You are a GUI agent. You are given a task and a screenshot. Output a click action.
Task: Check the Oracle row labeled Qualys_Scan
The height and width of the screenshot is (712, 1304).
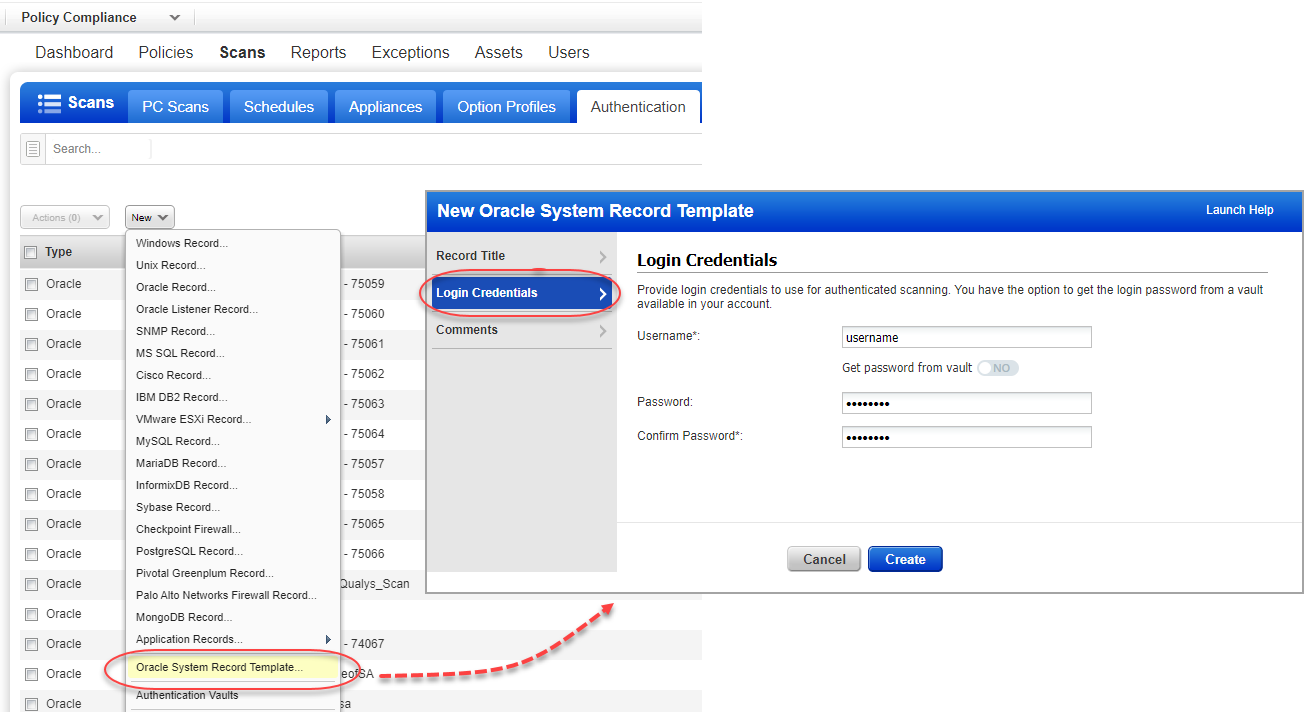[x=31, y=584]
